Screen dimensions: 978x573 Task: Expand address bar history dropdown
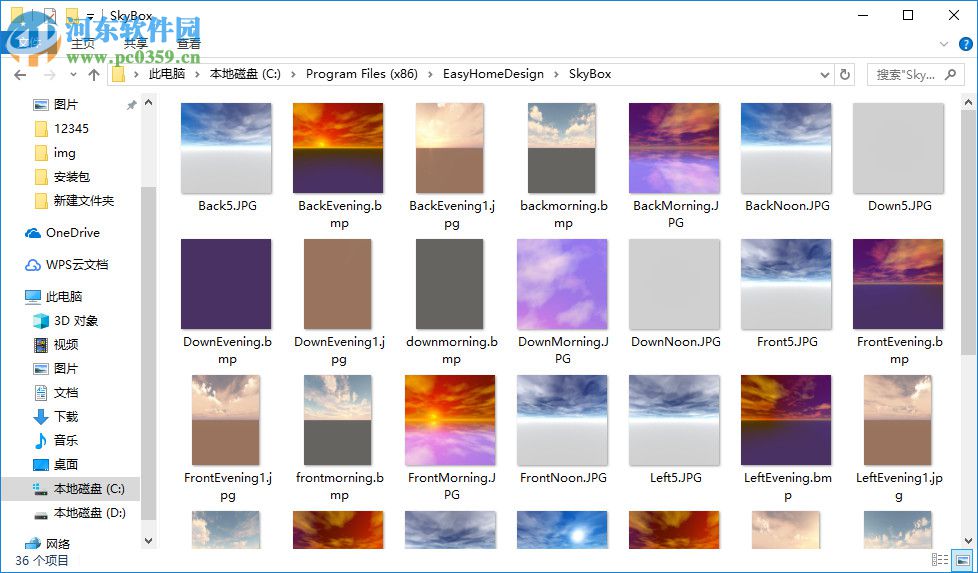825,75
